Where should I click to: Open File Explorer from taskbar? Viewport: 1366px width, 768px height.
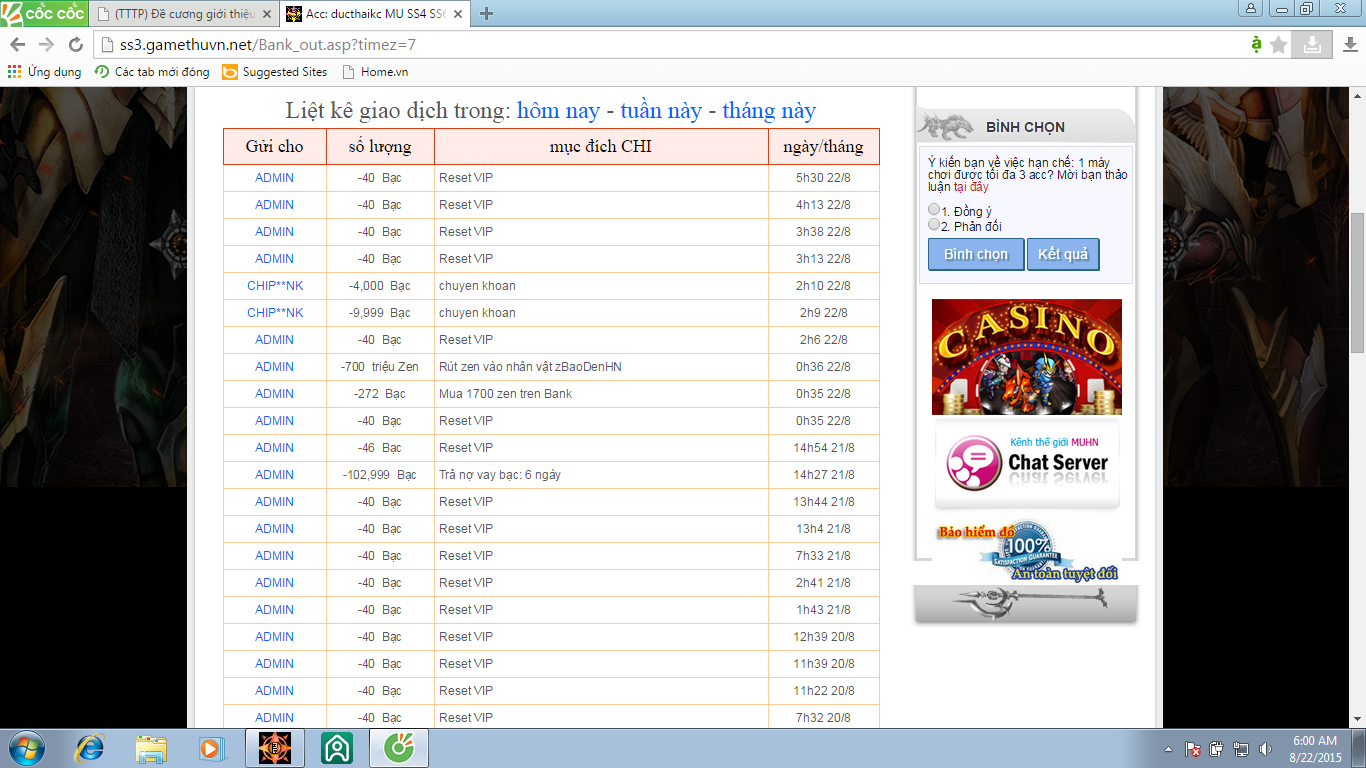tap(151, 748)
